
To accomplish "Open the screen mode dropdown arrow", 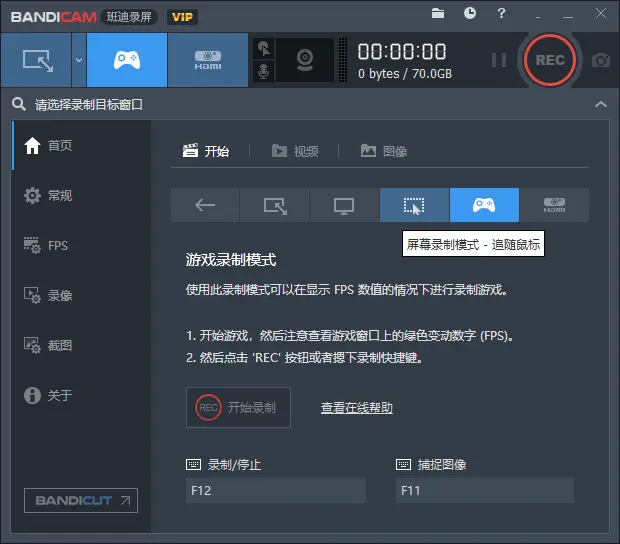I will point(79,60).
